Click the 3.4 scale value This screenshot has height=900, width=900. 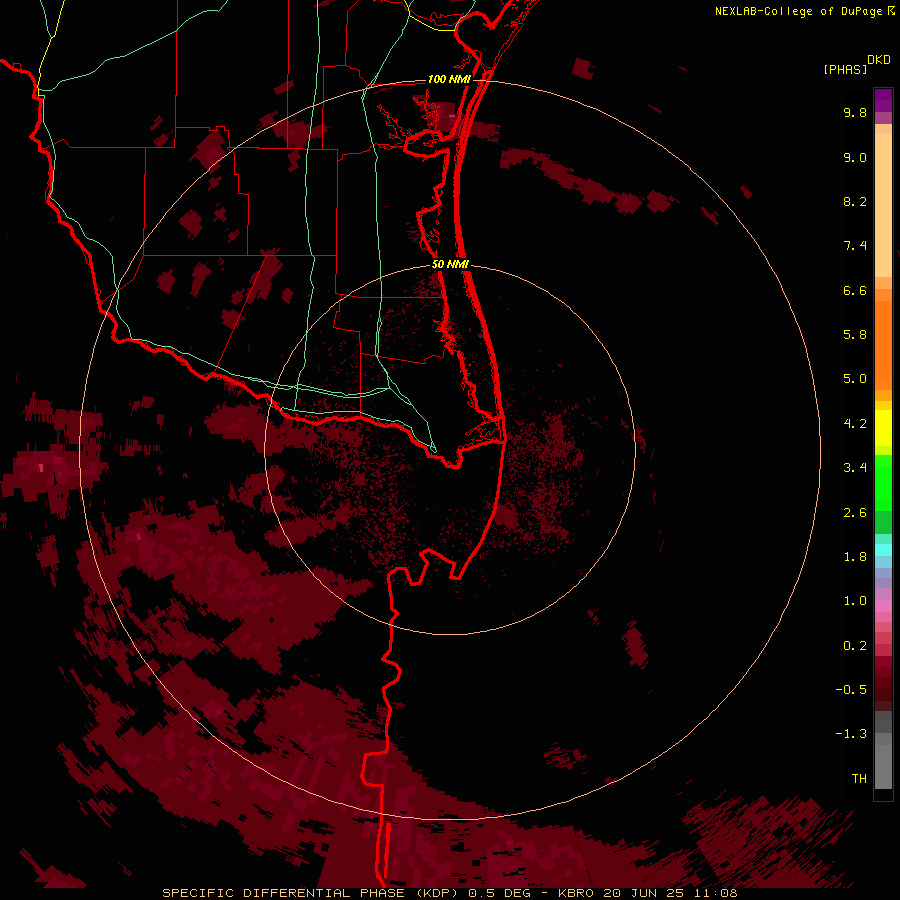pos(855,468)
